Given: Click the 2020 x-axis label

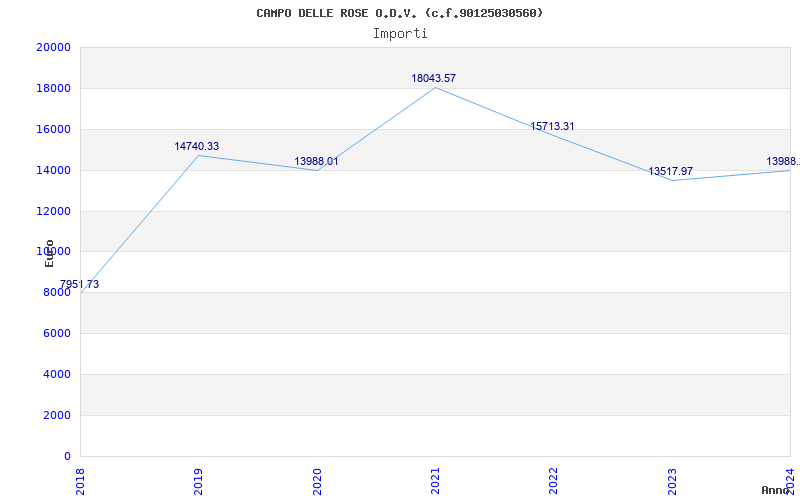Looking at the screenshot, I should tap(317, 482).
